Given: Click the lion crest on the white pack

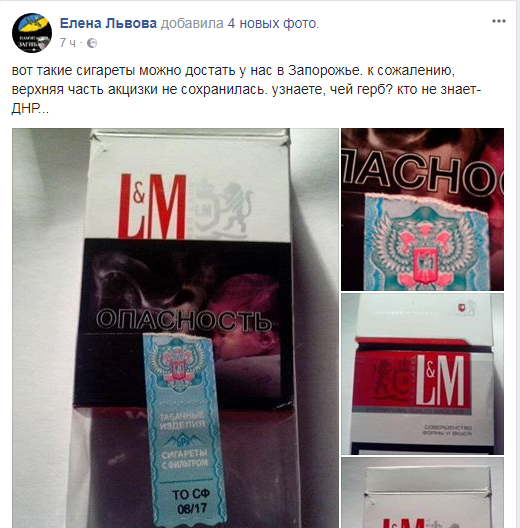Looking at the screenshot, I should [223, 209].
